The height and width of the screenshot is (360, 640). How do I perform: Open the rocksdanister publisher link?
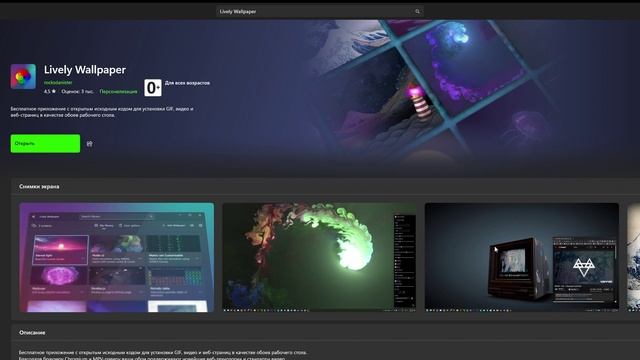point(58,82)
